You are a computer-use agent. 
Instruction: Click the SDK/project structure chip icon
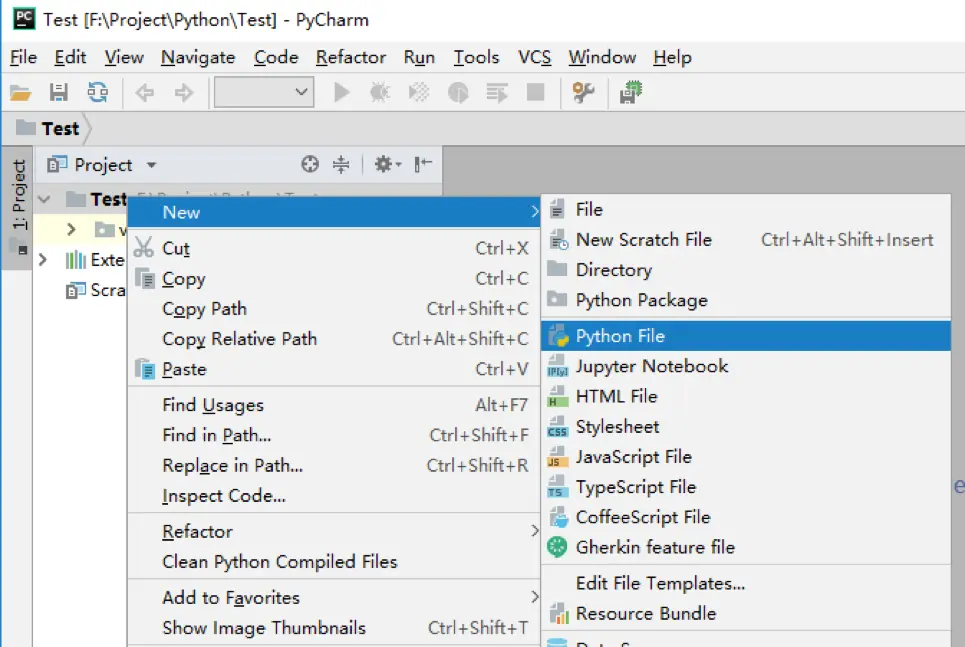click(x=630, y=93)
